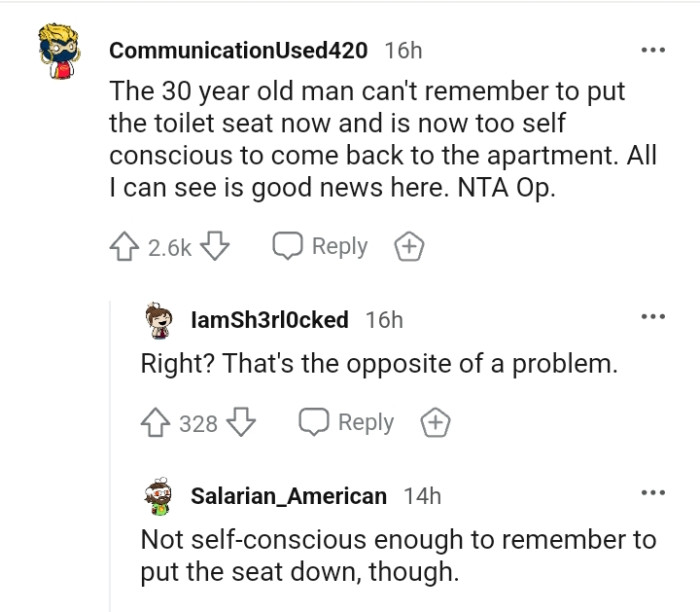
Task: Collapse thread using the left vertical line
Action: coord(111,450)
